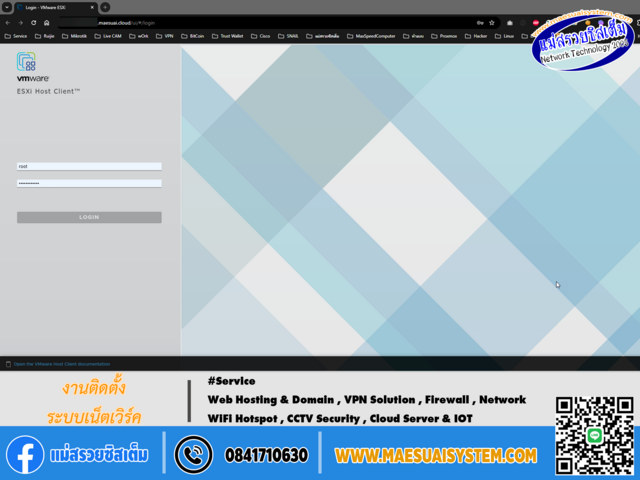Screen dimensions: 640x480
Task: Select the Login - VMware ESXi tab
Action: coord(55,7)
